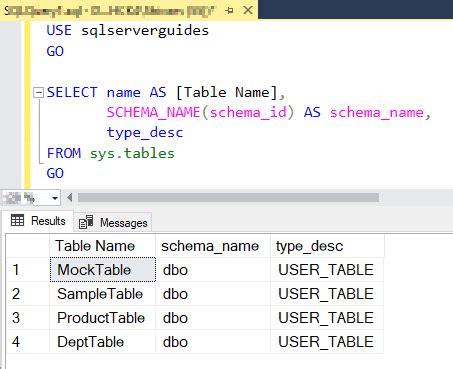The image size is (453, 369).
Task: Place cursor on sqlserverguides in USE statement
Action: click(145, 31)
